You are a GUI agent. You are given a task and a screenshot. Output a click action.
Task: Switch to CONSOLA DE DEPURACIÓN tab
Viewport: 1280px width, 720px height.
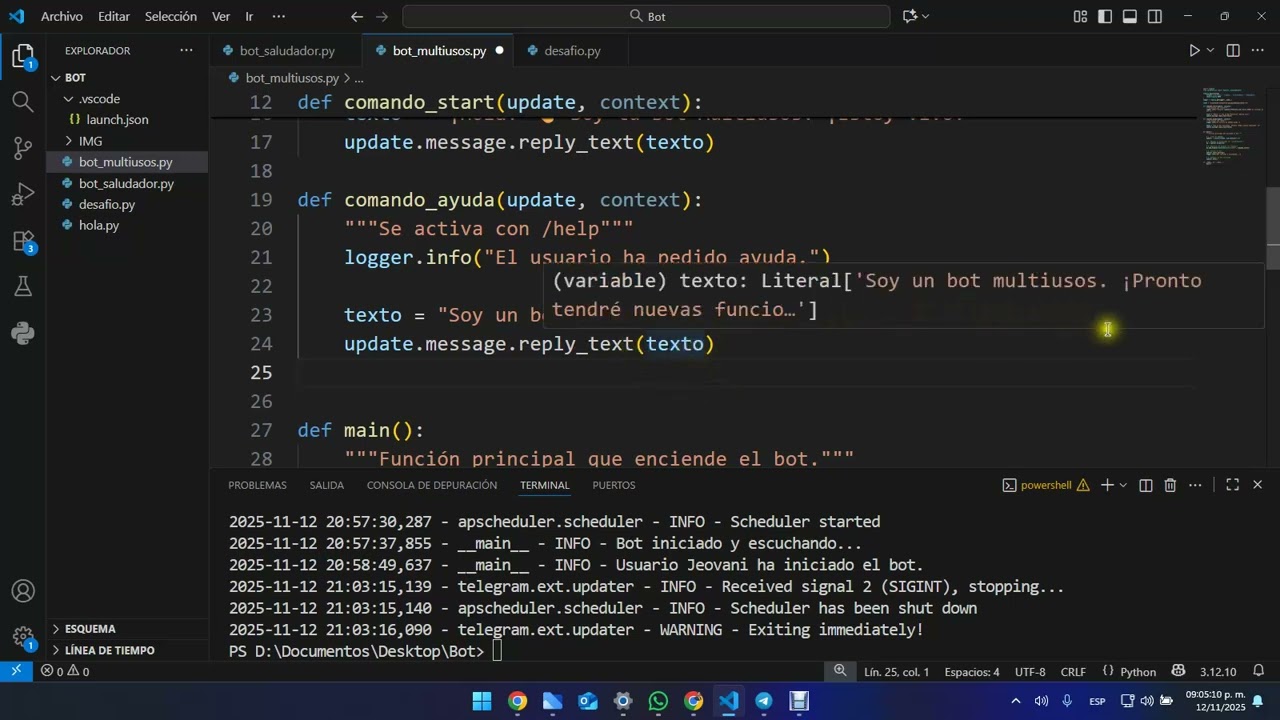click(432, 485)
